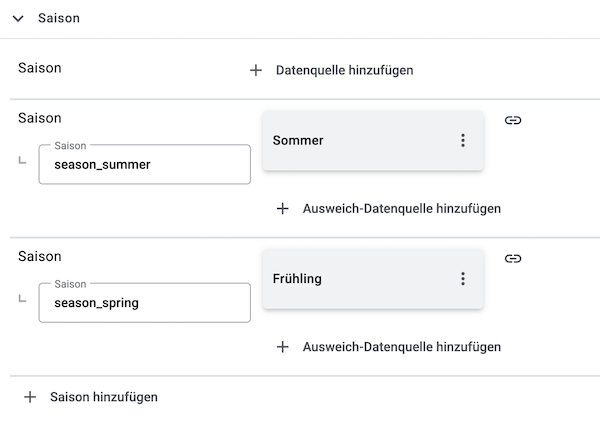Image resolution: width=600 pixels, height=425 pixels.
Task: Add fallback data source text below Sommer
Action: 401,209
